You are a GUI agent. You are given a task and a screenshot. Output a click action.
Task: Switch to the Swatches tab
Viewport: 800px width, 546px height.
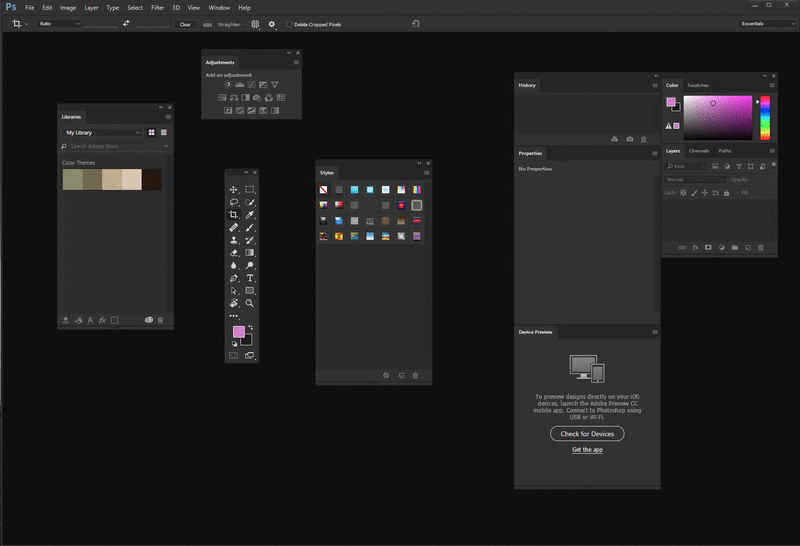pyautogui.click(x=698, y=85)
